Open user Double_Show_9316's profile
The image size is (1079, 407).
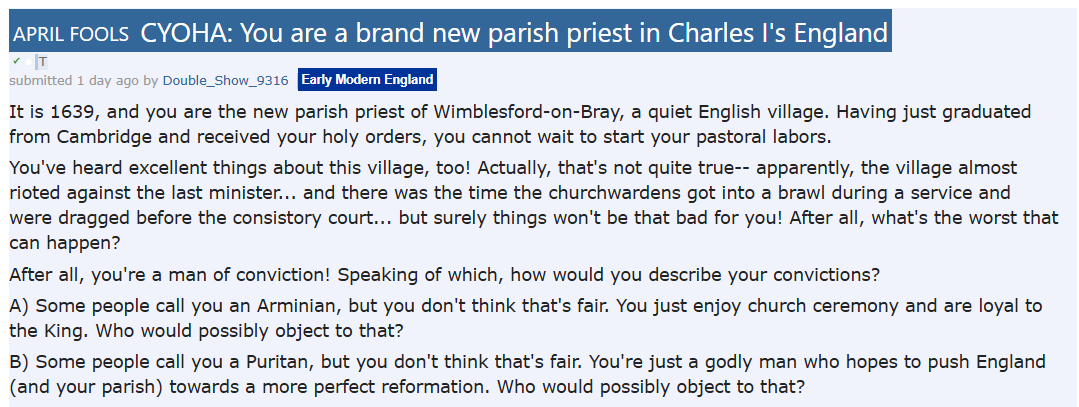225,80
